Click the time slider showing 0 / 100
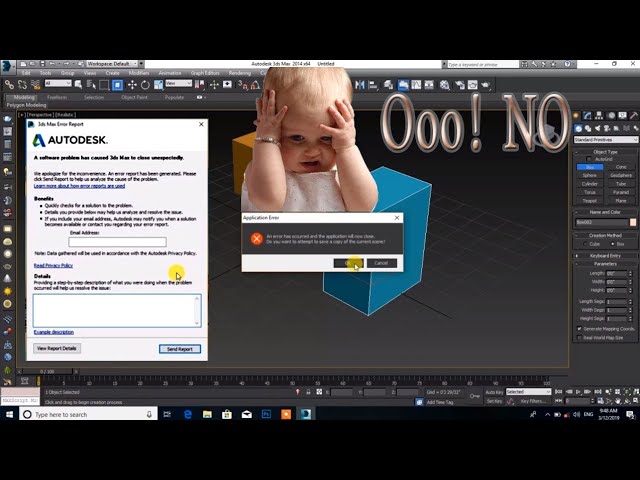640x480 pixels. [x=47, y=371]
